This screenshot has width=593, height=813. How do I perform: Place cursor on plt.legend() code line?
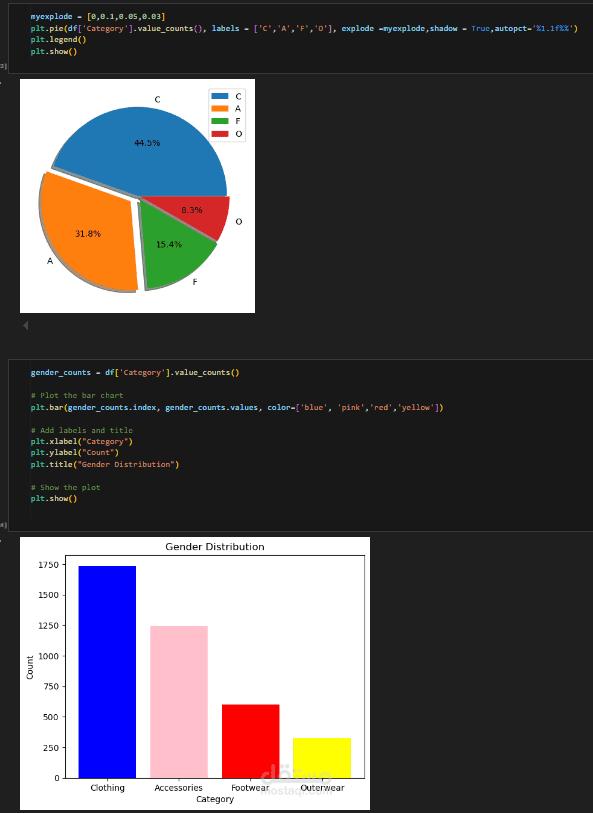[58, 40]
